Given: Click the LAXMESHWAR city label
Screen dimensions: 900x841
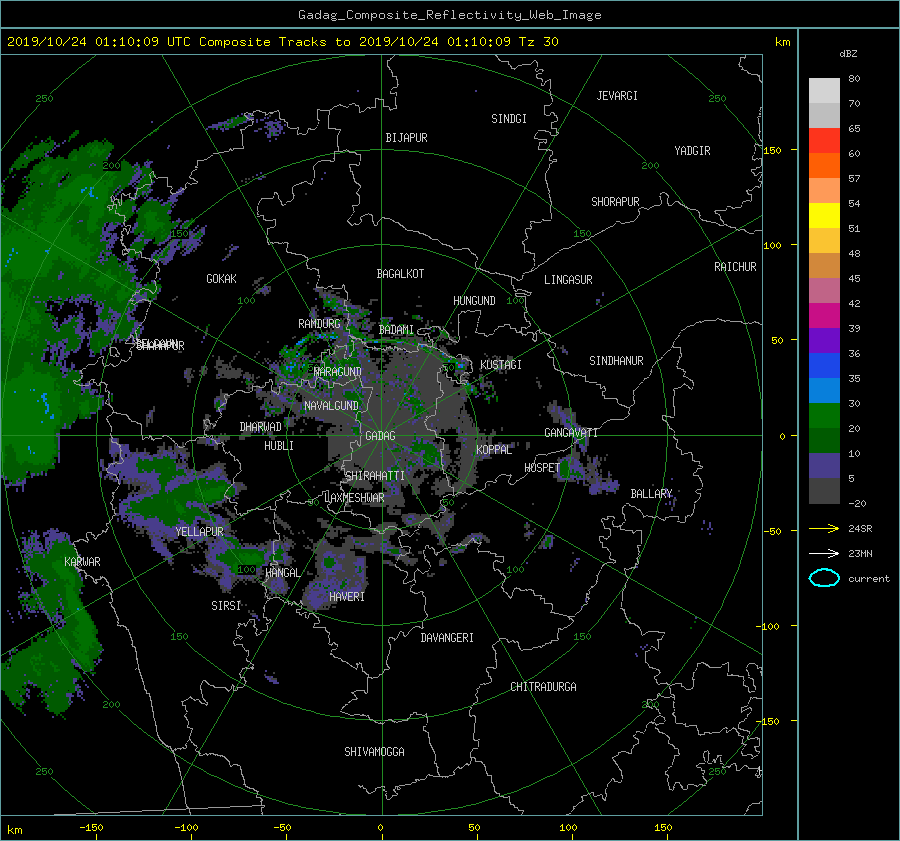Looking at the screenshot, I should (x=354, y=498).
